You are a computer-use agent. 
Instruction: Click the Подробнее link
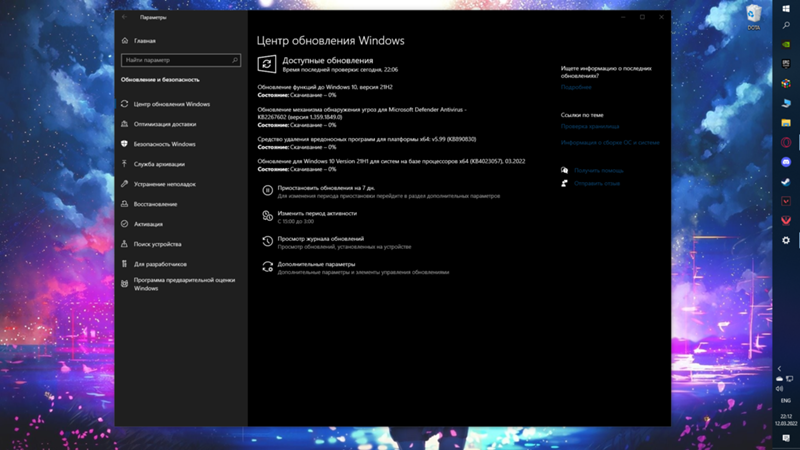tap(576, 87)
